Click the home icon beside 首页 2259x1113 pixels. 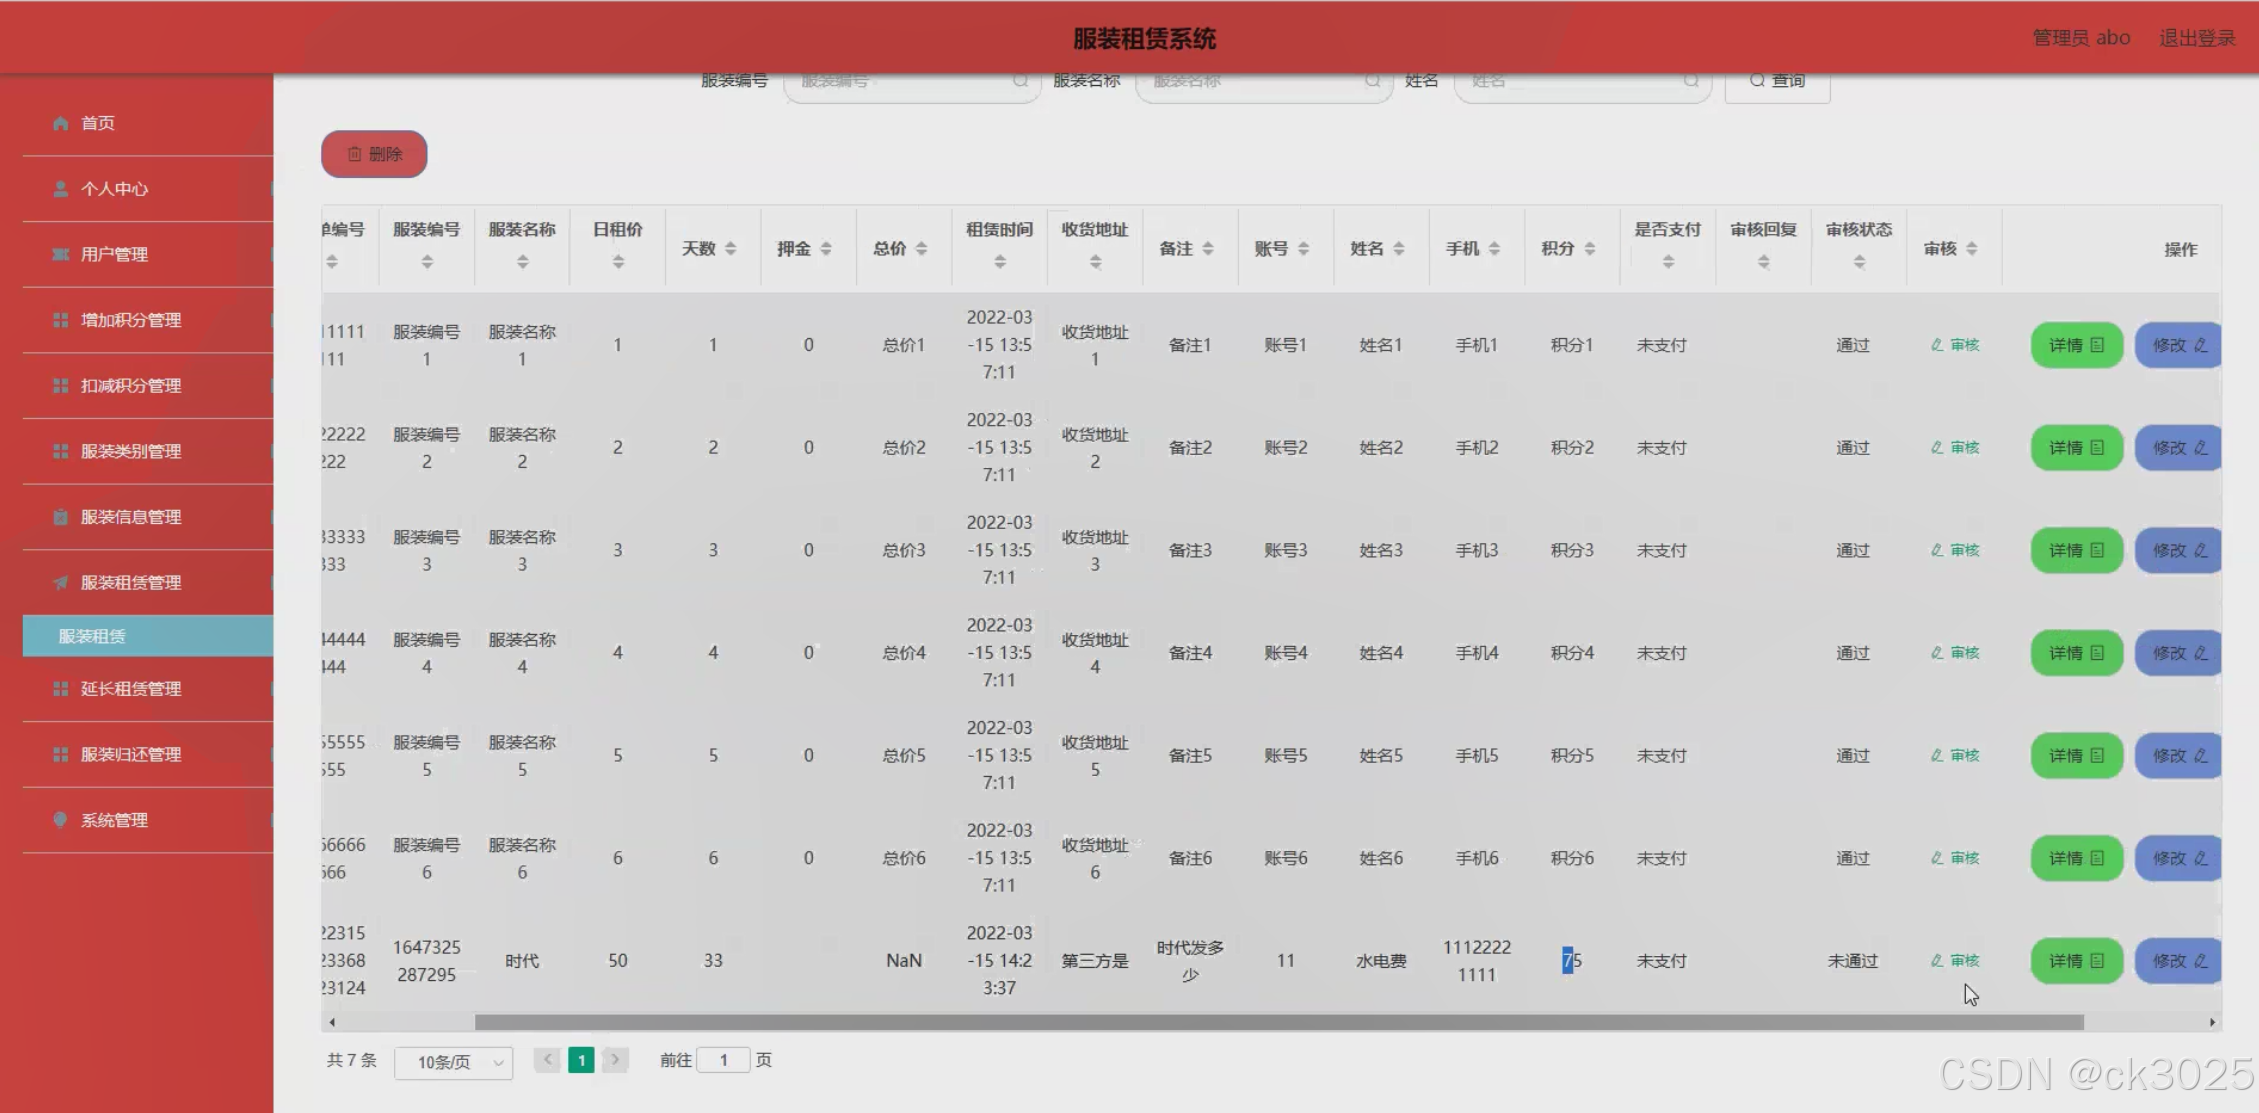tap(61, 123)
